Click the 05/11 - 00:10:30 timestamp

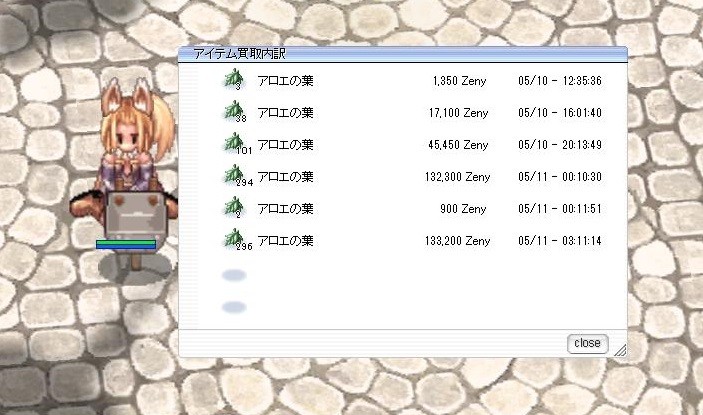point(560,177)
